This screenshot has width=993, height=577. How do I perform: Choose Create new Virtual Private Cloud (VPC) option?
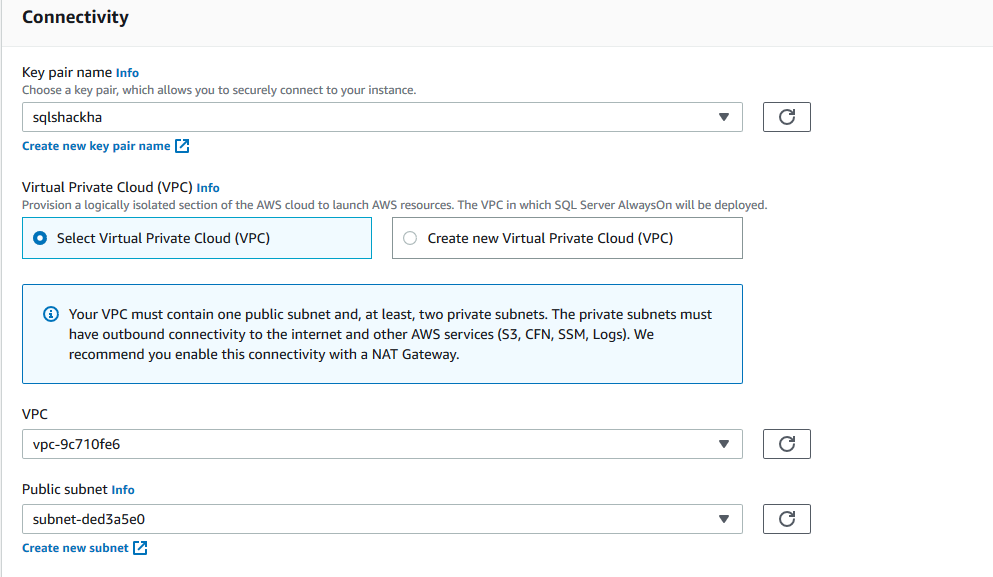(x=410, y=239)
